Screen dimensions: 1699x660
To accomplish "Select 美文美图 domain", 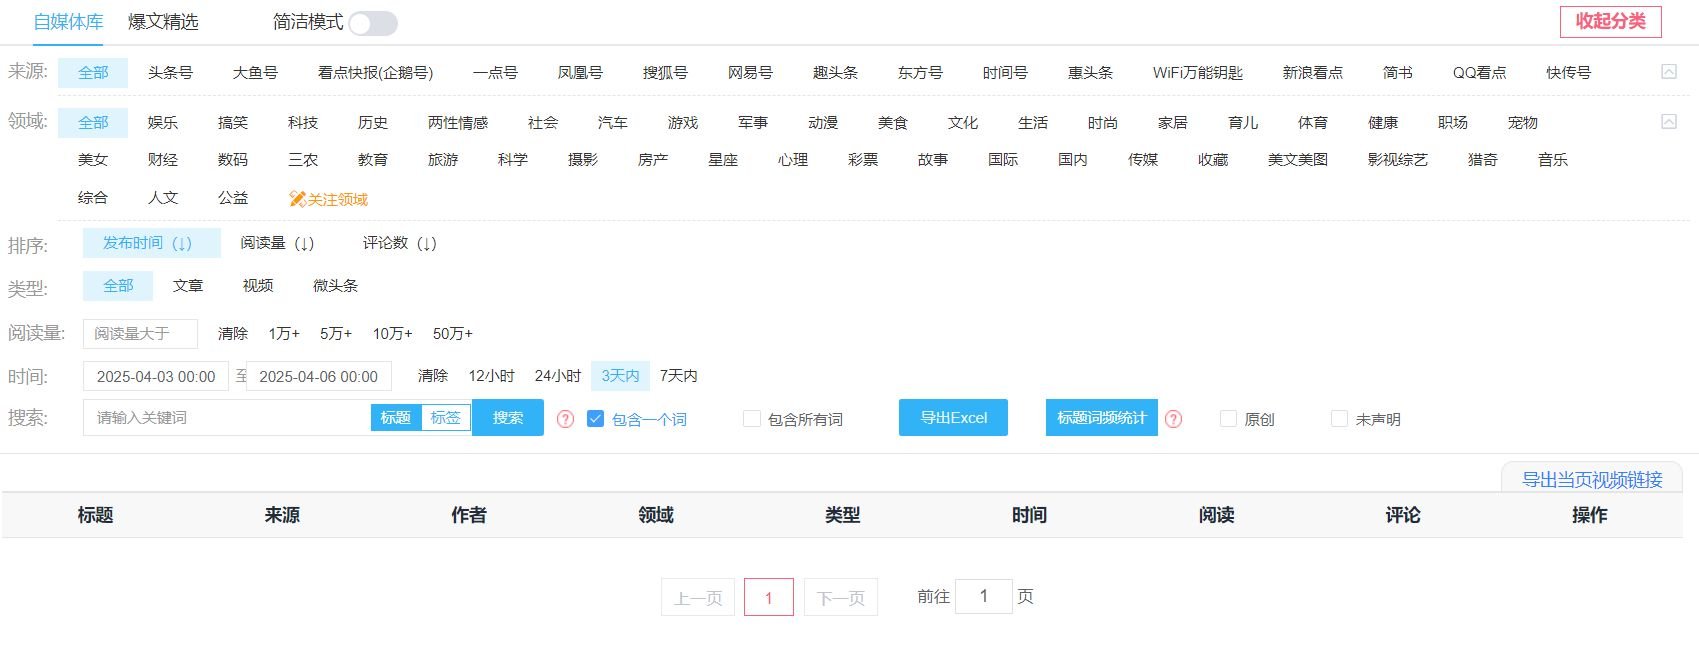I will click(1297, 159).
